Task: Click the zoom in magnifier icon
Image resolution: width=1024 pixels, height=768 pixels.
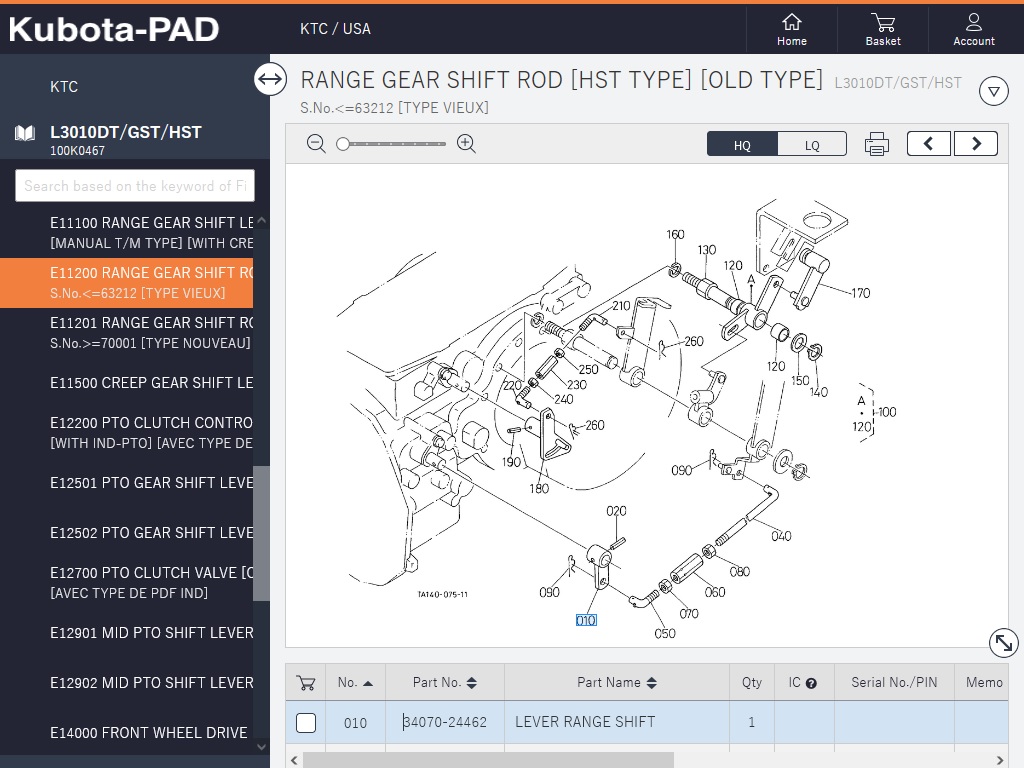Action: [x=466, y=144]
